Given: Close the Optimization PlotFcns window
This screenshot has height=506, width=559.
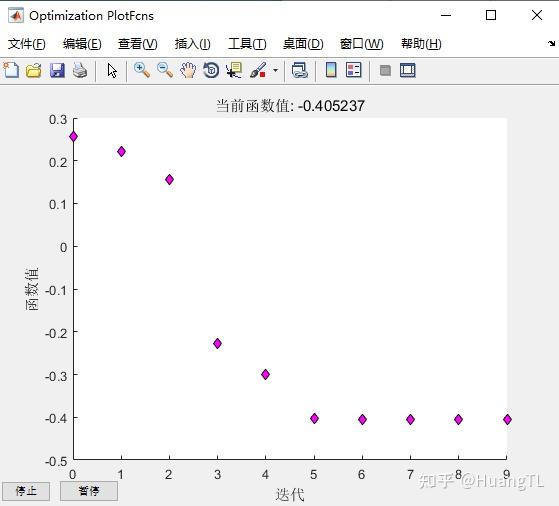Looking at the screenshot, I should 537,15.
